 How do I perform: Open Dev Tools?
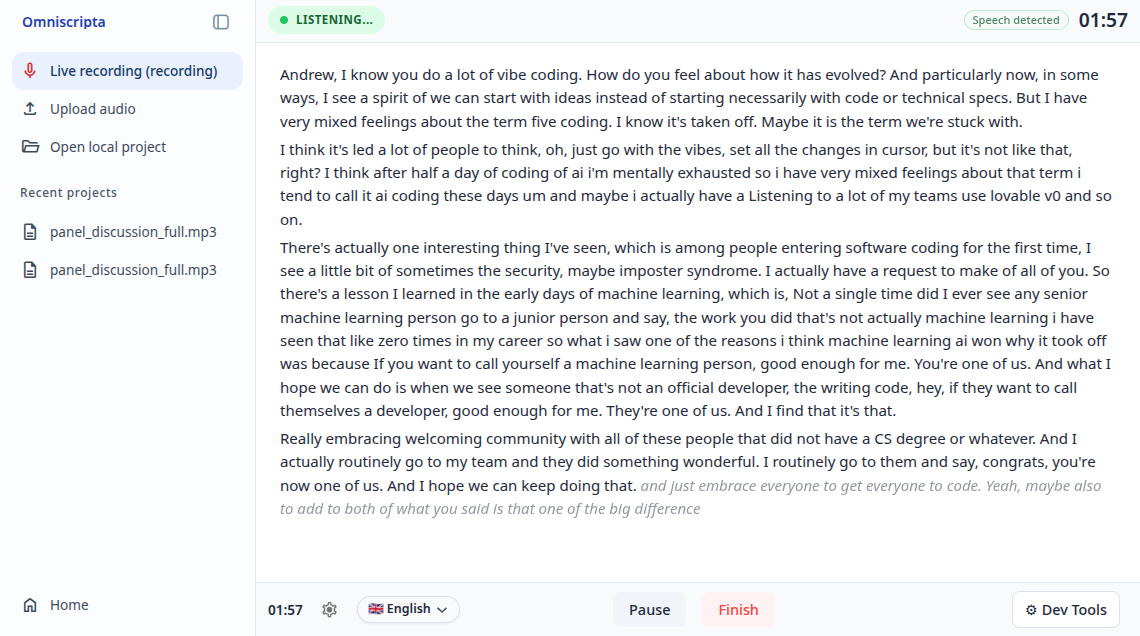(1065, 610)
